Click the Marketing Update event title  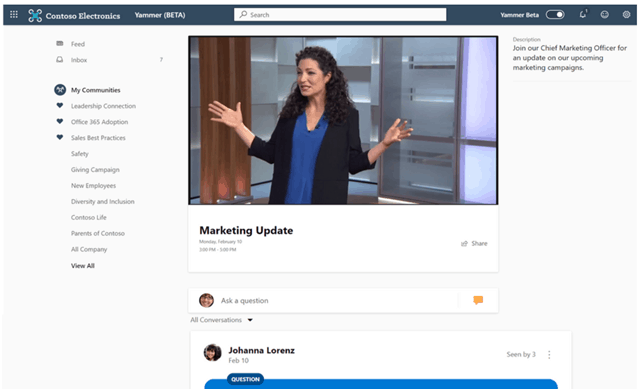[x=246, y=231]
